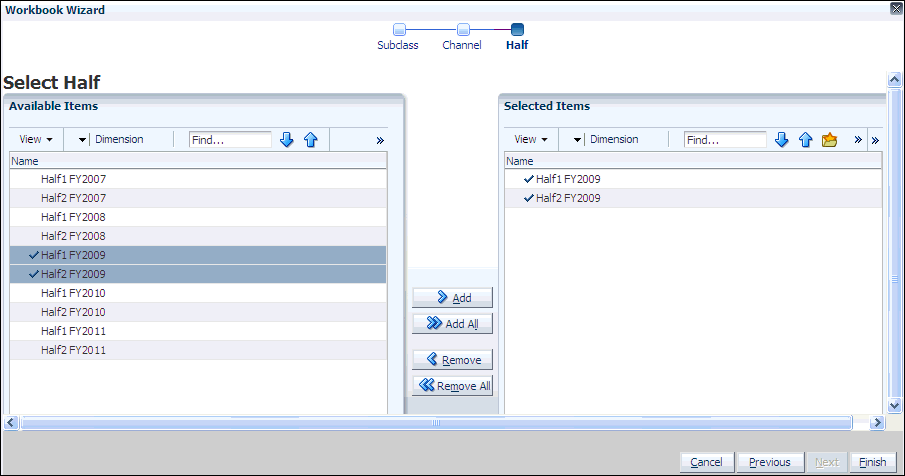This screenshot has height=476, width=905.
Task: Expand last overflow chevron in Selected Items toolbar
Action: (x=875, y=140)
